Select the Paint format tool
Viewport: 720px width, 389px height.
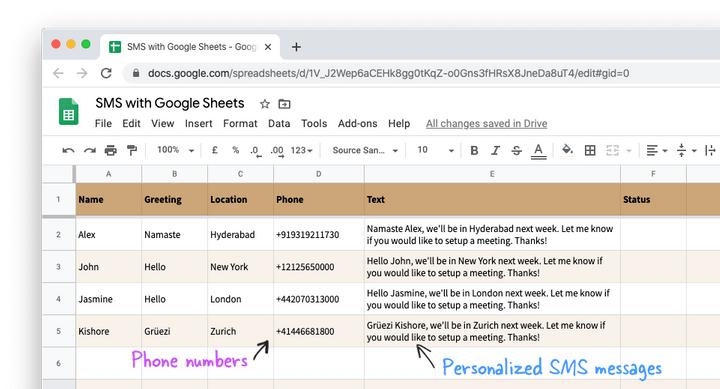[x=132, y=150]
